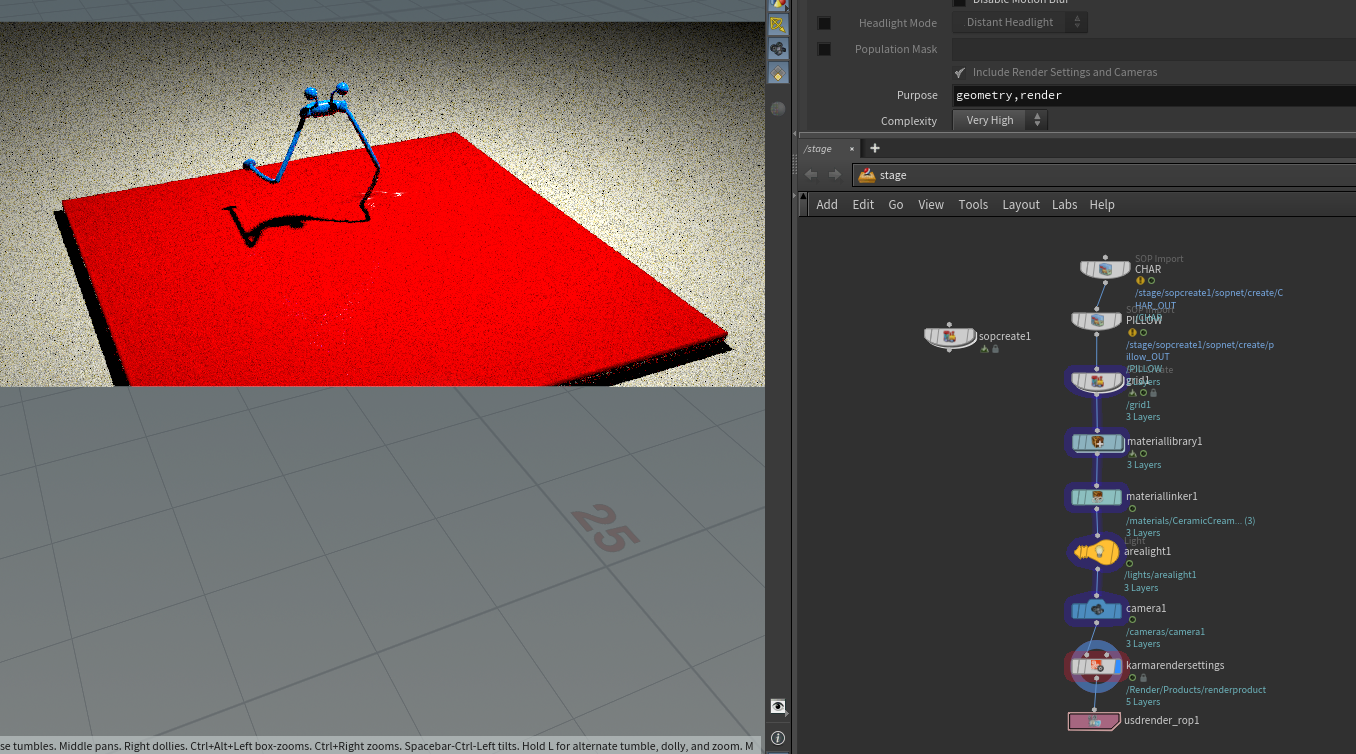Click the viewport camera options icon
The width and height of the screenshot is (1356, 754).
tap(778, 48)
